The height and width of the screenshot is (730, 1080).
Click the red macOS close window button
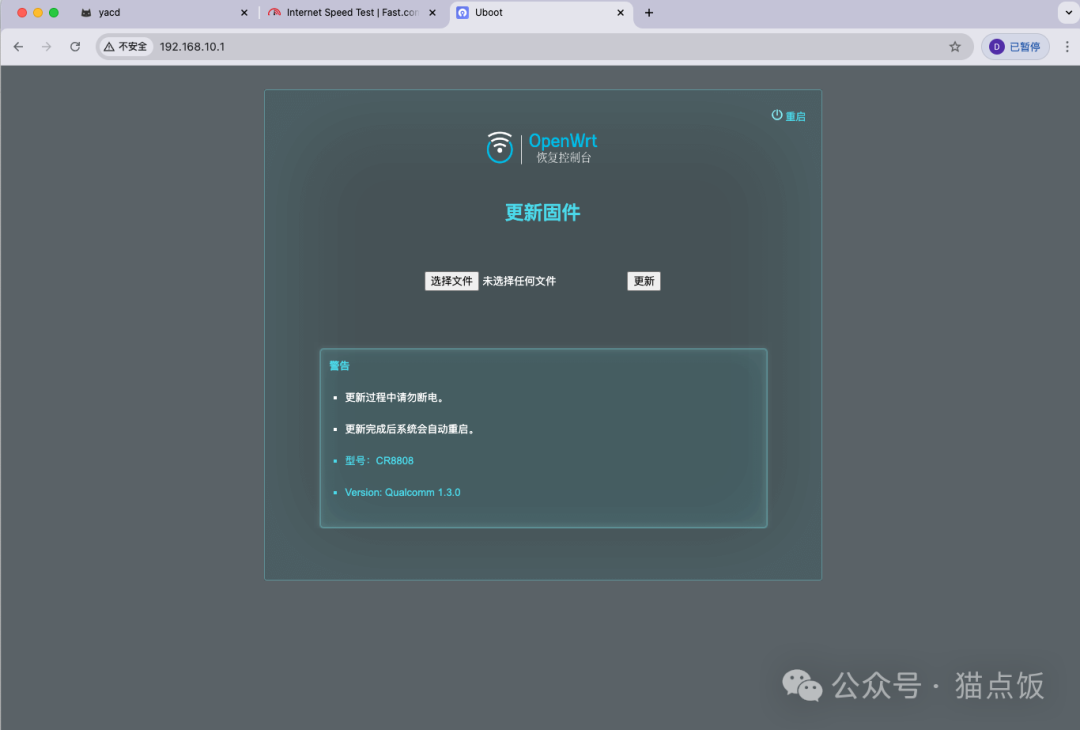click(x=22, y=12)
